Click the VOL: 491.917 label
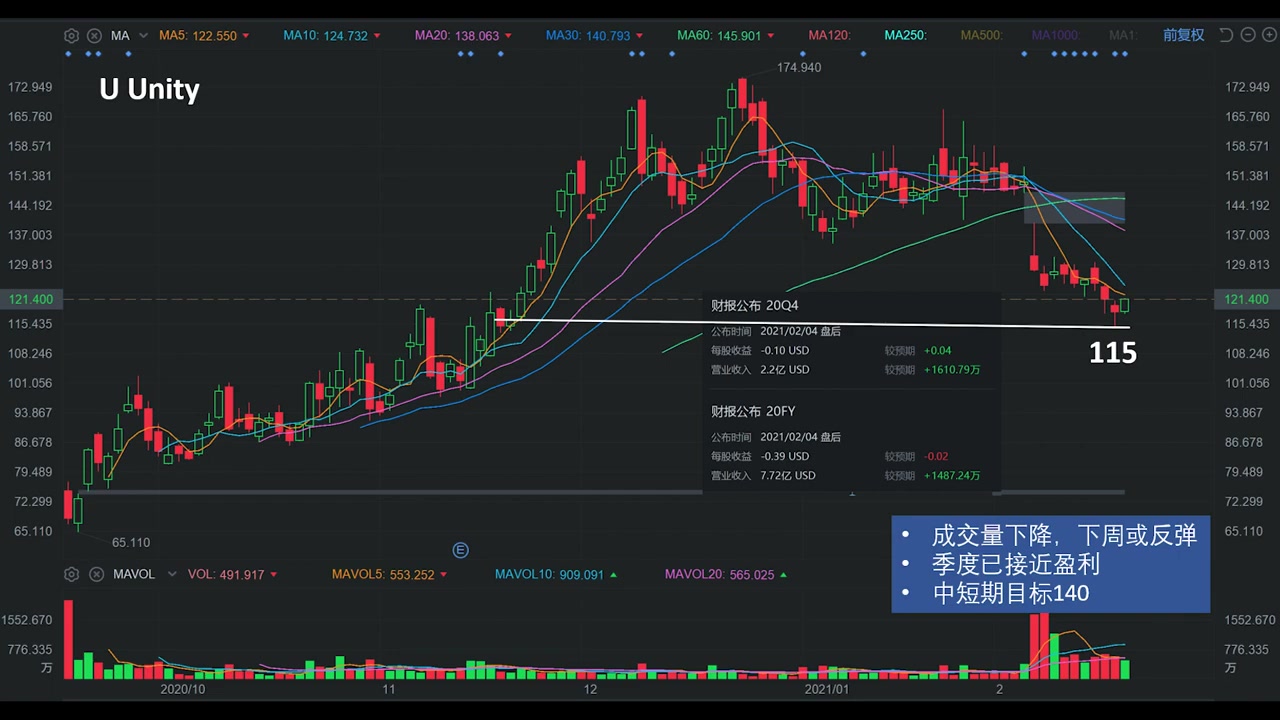 [226, 575]
